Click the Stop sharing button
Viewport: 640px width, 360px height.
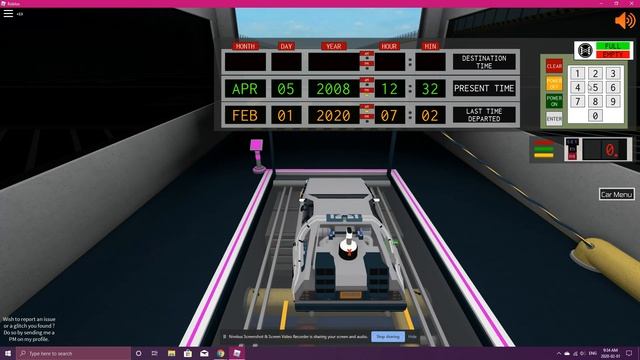[x=388, y=337]
